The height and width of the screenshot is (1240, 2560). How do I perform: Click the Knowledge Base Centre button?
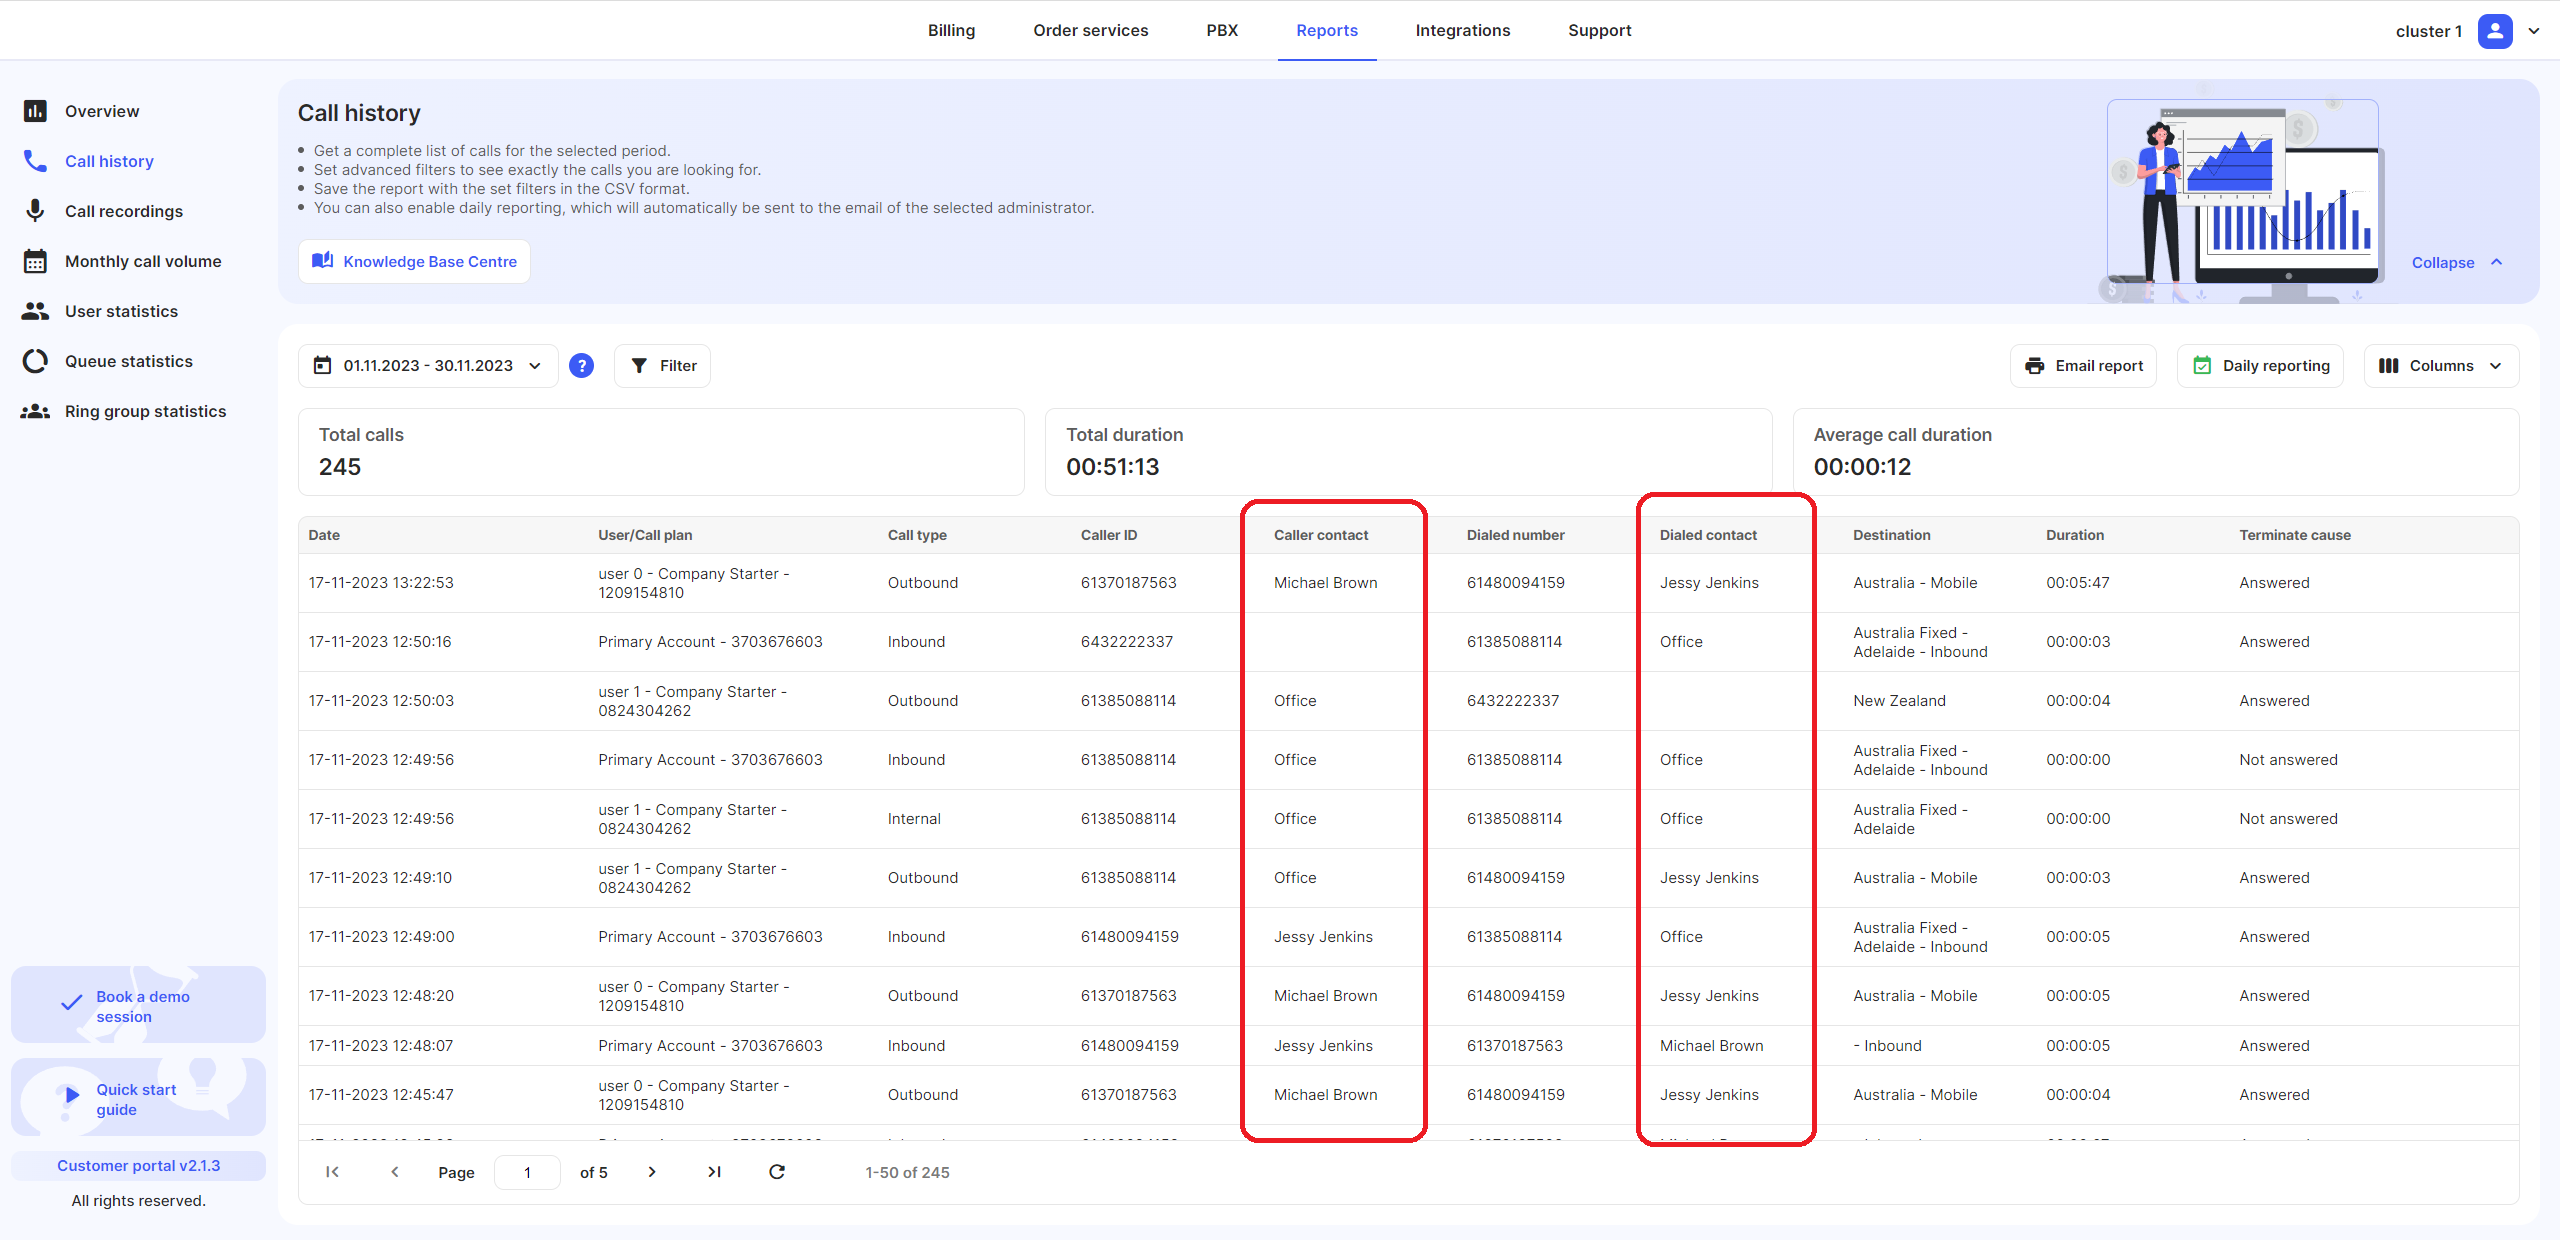click(x=414, y=261)
